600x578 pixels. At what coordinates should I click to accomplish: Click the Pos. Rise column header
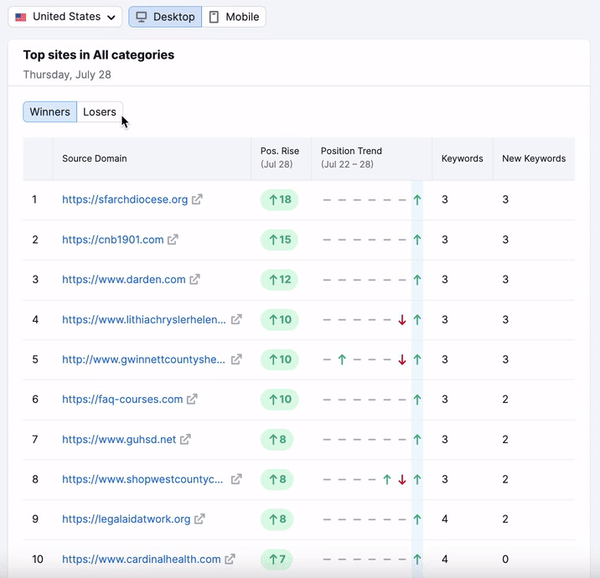click(x=280, y=157)
